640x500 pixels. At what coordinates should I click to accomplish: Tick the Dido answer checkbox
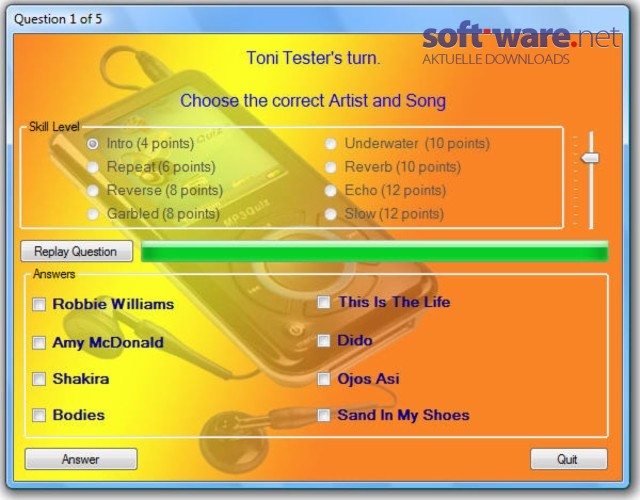(324, 340)
